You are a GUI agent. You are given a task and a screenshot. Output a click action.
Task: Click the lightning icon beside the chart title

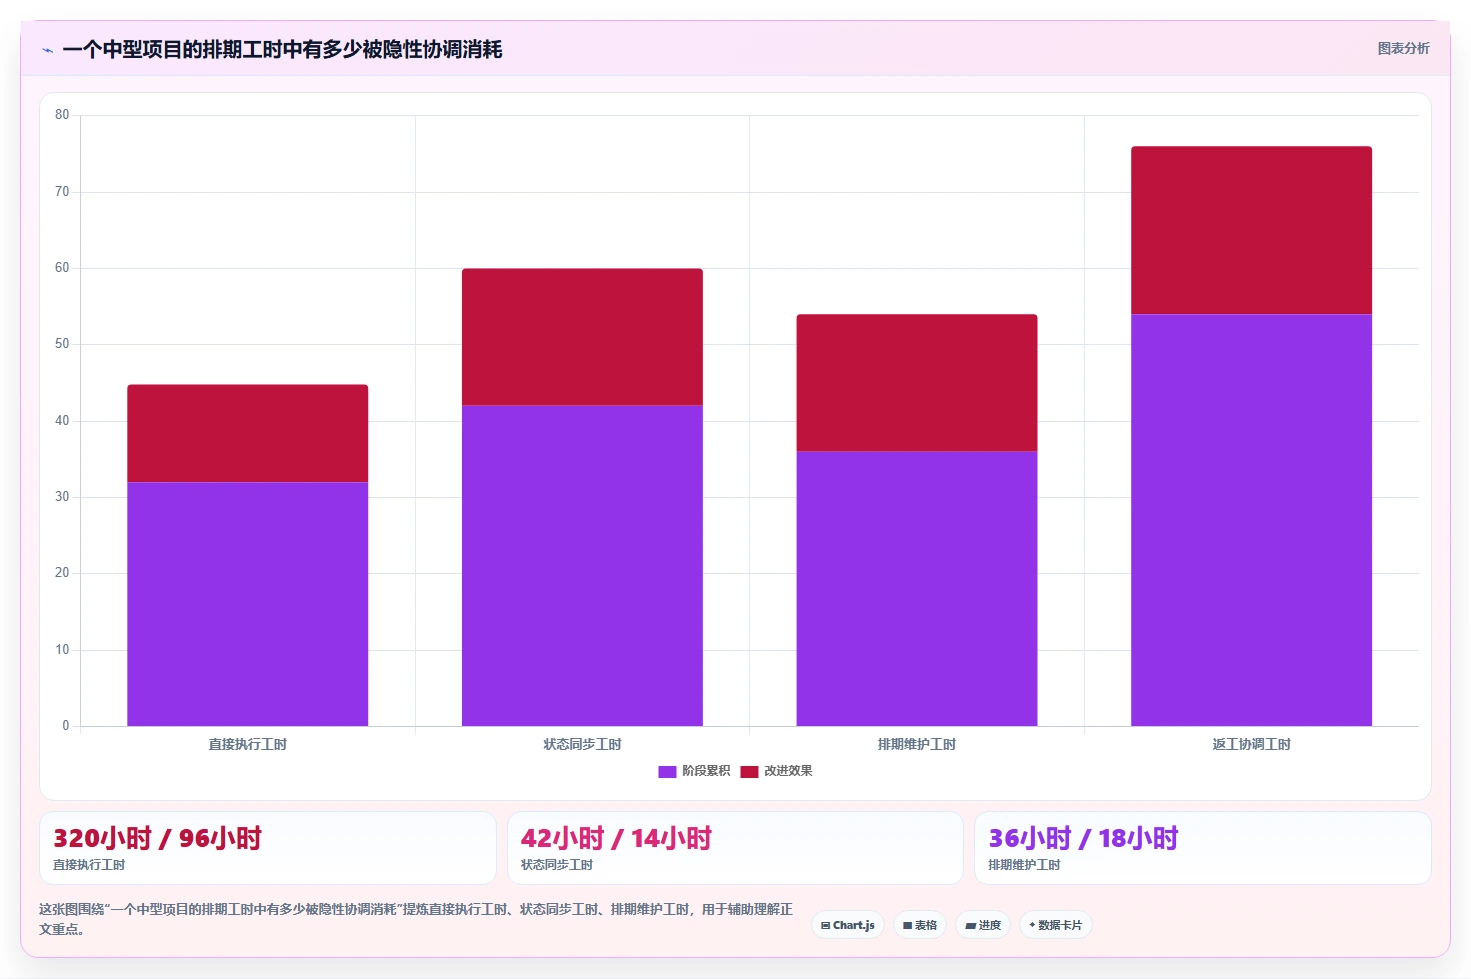[47, 50]
